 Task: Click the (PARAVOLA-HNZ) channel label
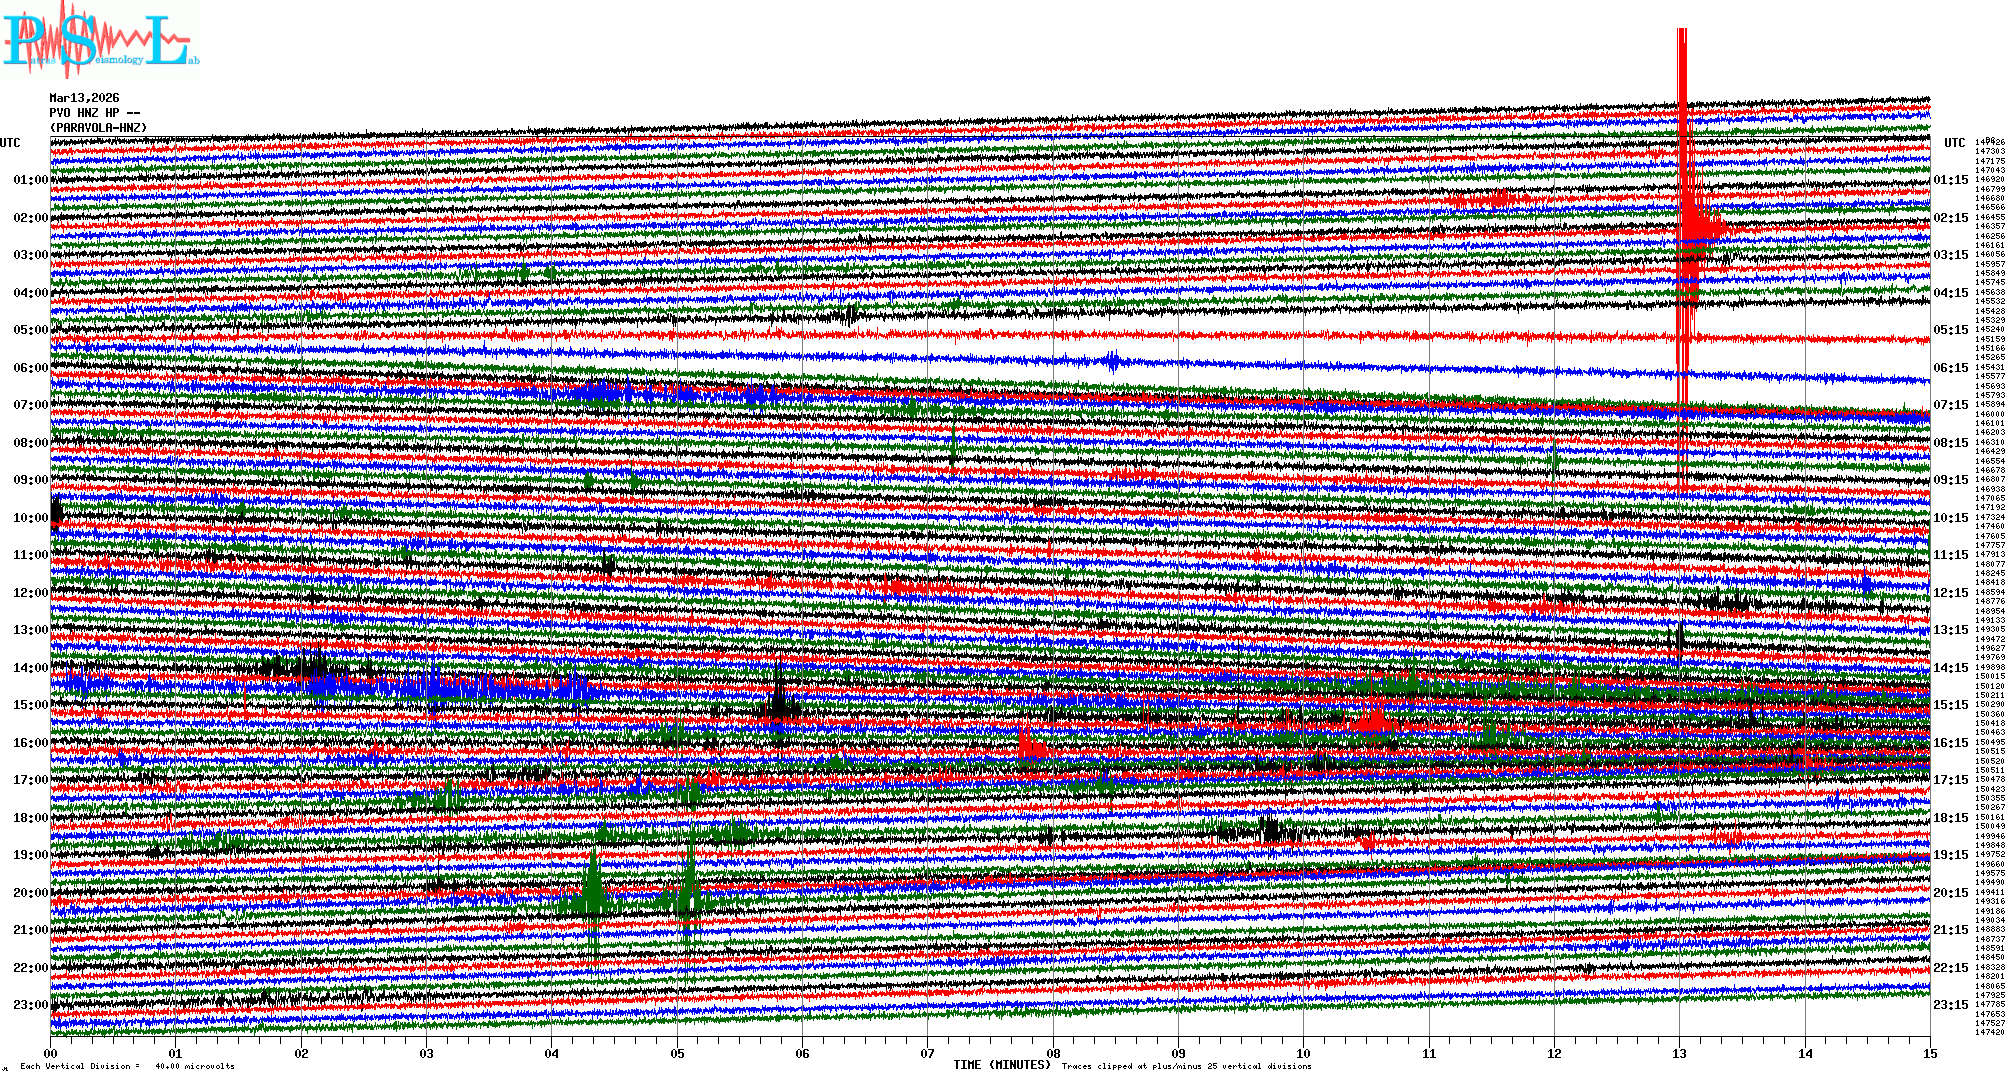pos(98,128)
